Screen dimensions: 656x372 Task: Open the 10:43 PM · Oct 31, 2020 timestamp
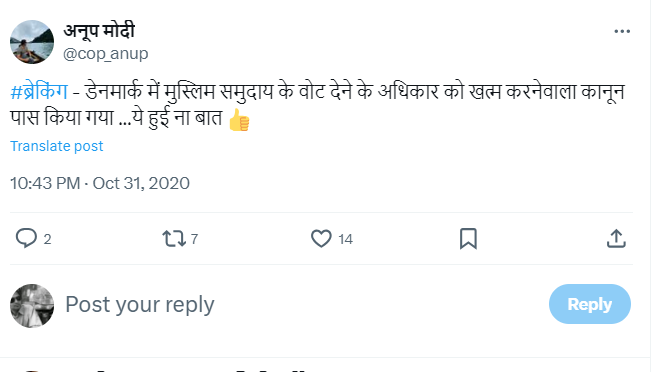[x=100, y=183]
